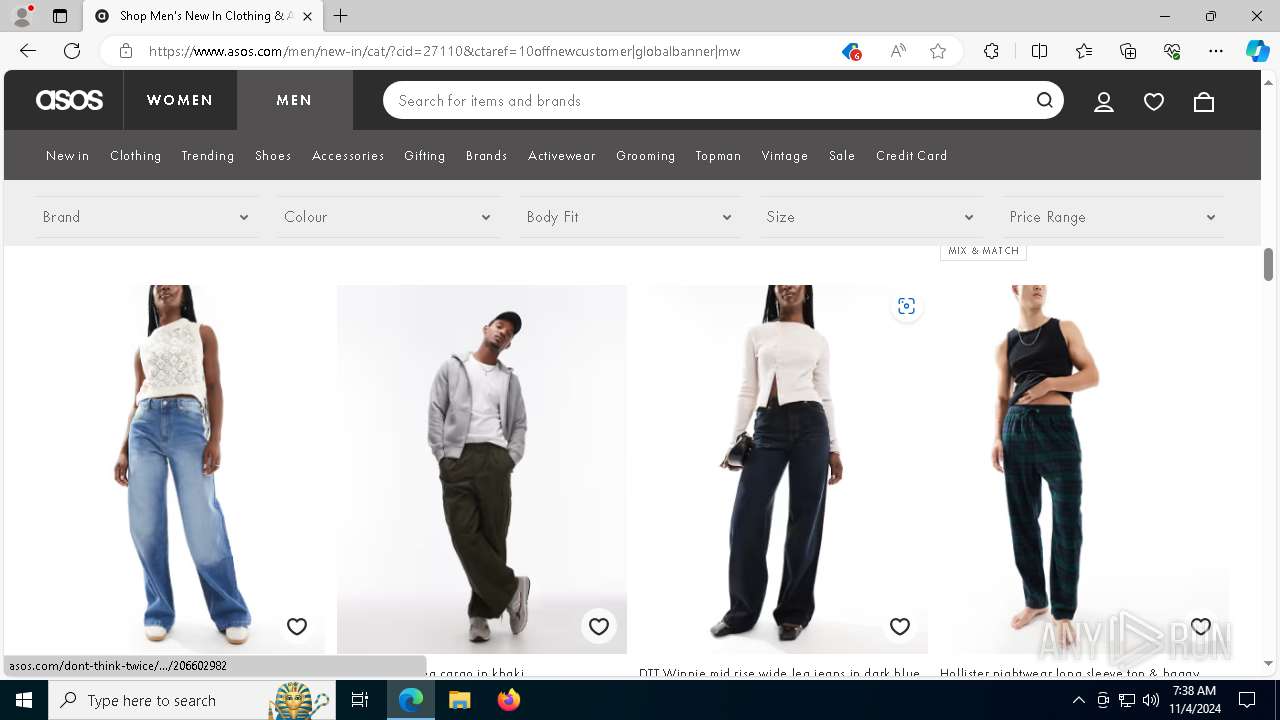Expand the Colour filter dropdown
Image resolution: width=1280 pixels, height=720 pixels.
pos(388,217)
